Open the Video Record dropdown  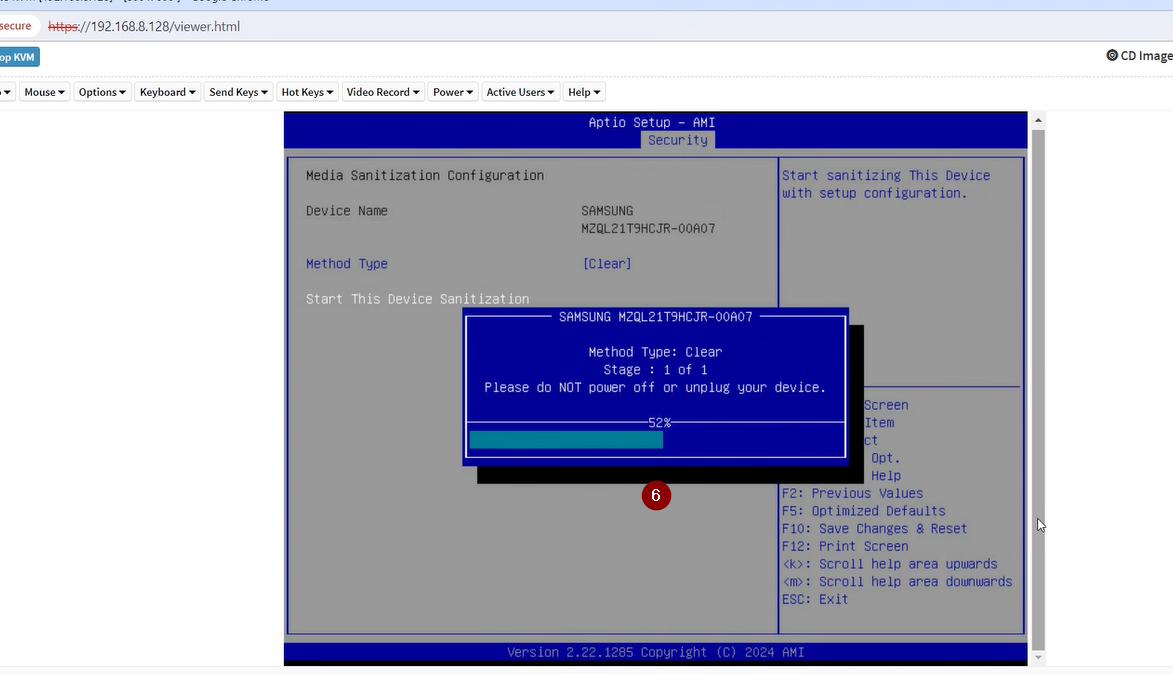382,92
